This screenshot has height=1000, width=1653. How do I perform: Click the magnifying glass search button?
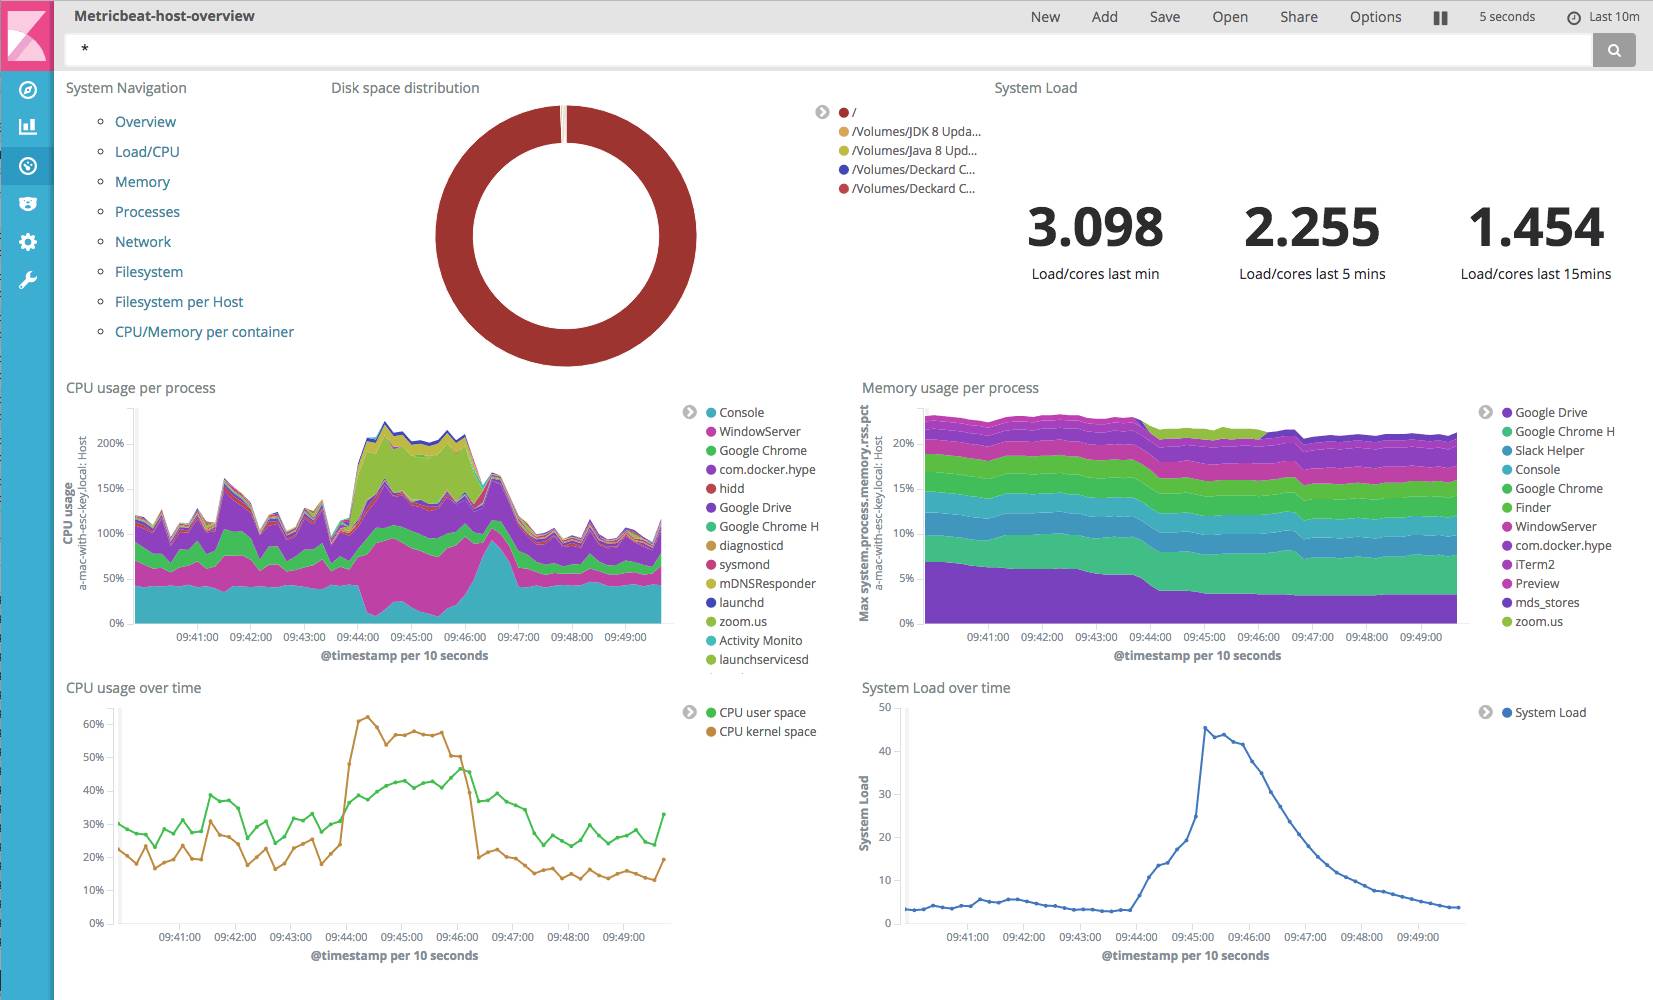tap(1613, 50)
